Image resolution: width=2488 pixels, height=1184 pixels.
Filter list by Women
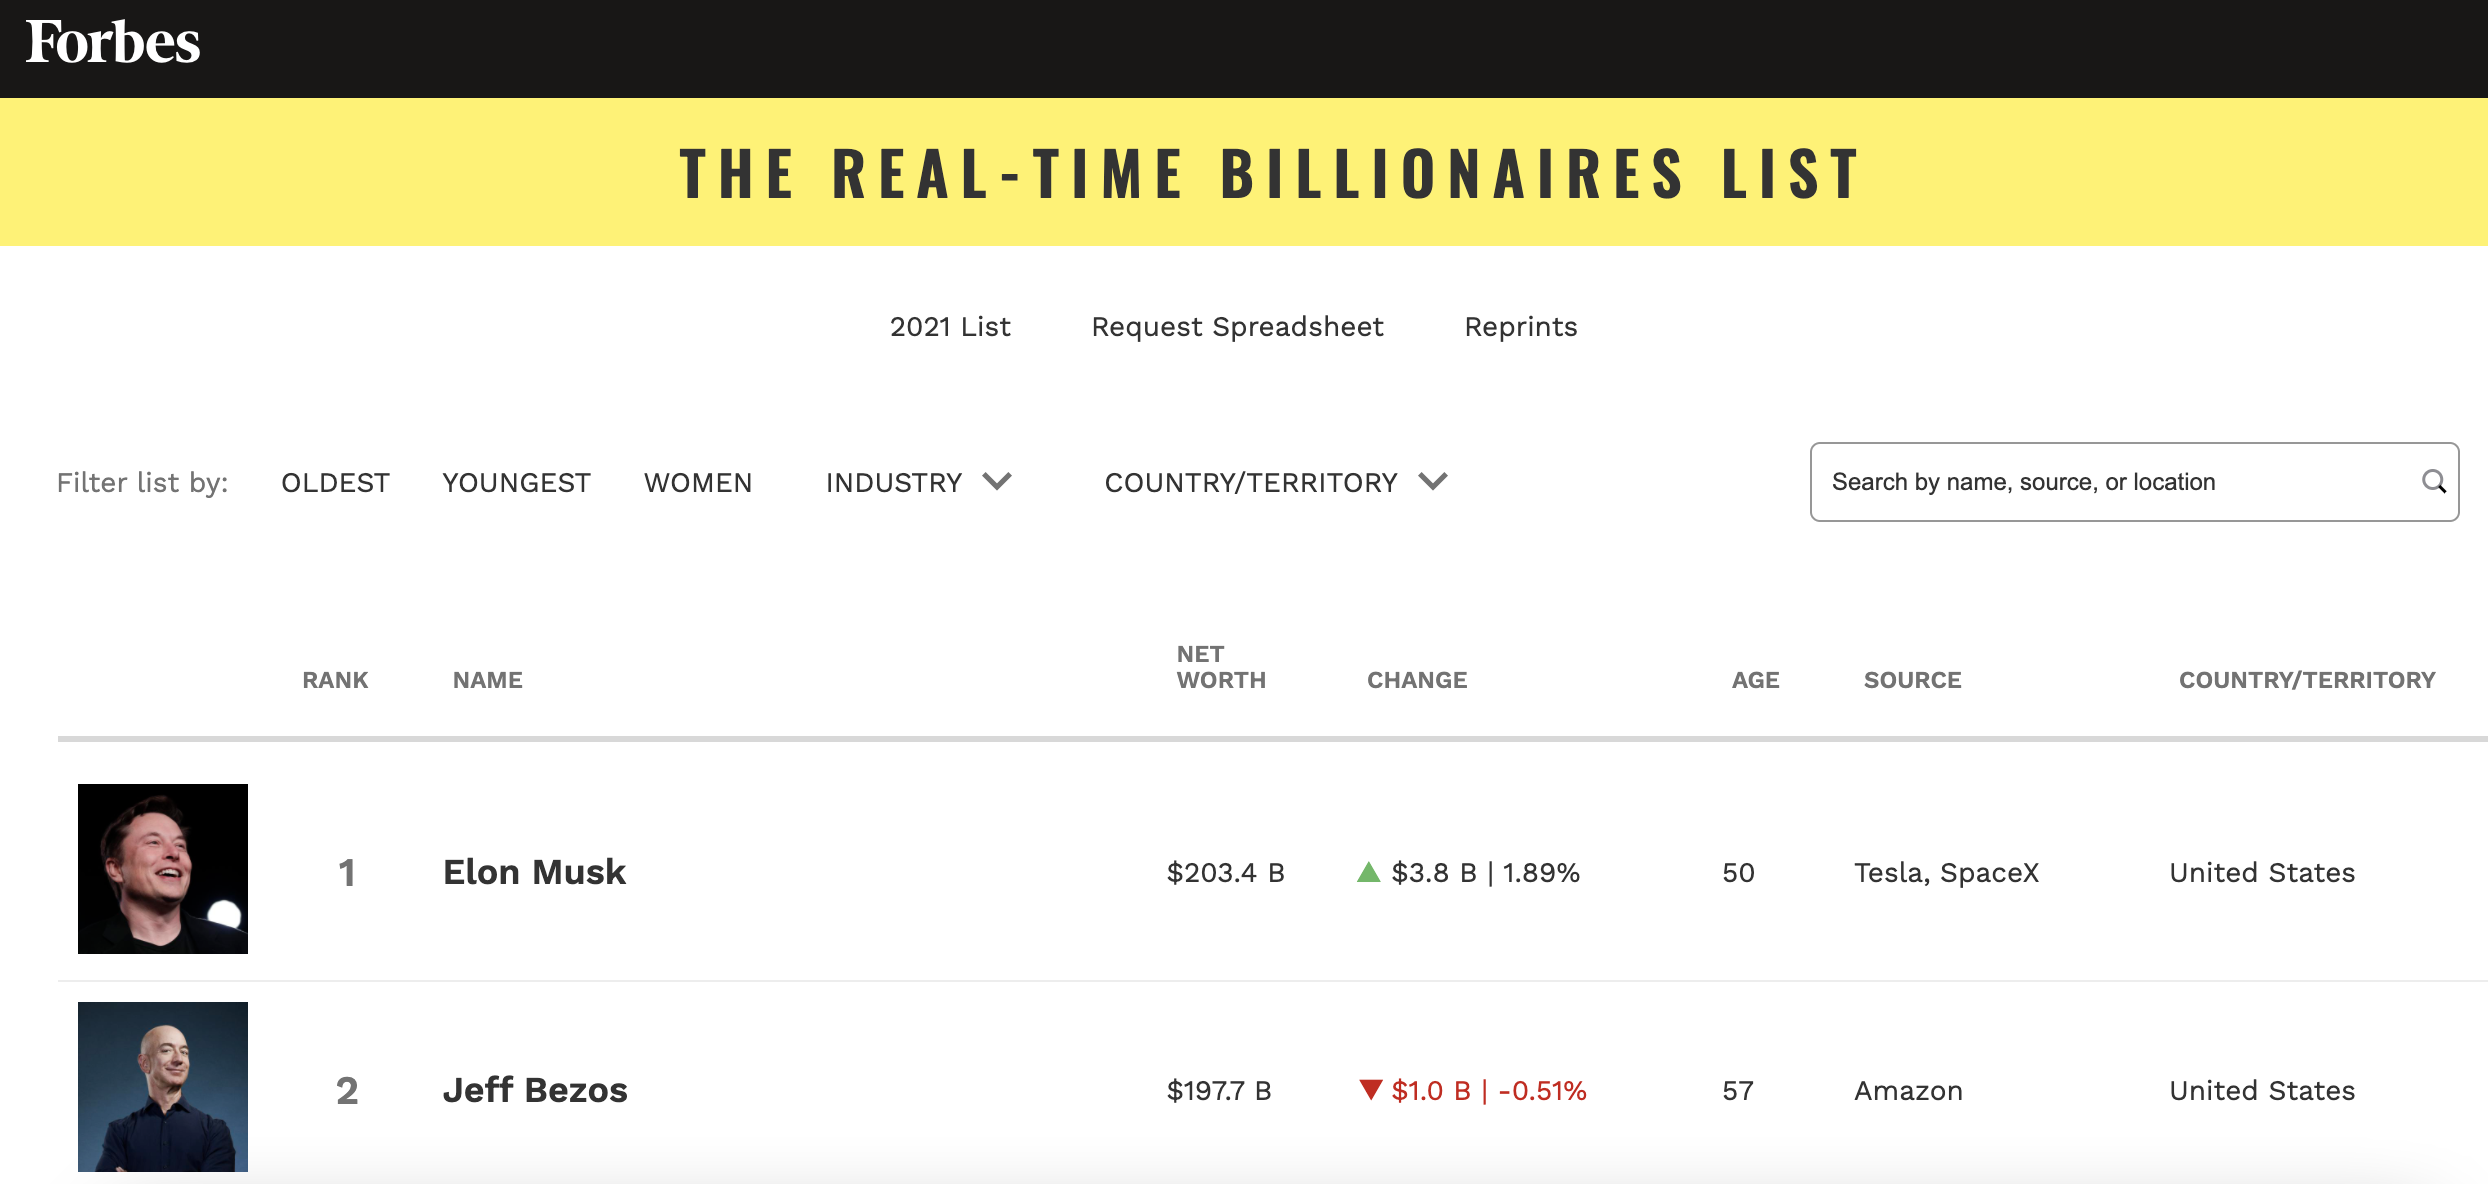pyautogui.click(x=697, y=483)
